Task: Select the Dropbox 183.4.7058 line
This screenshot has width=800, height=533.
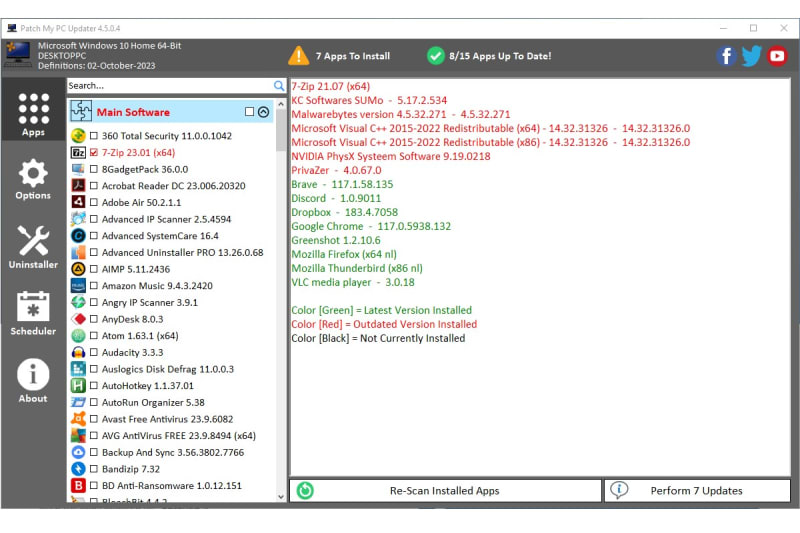Action: (x=344, y=212)
